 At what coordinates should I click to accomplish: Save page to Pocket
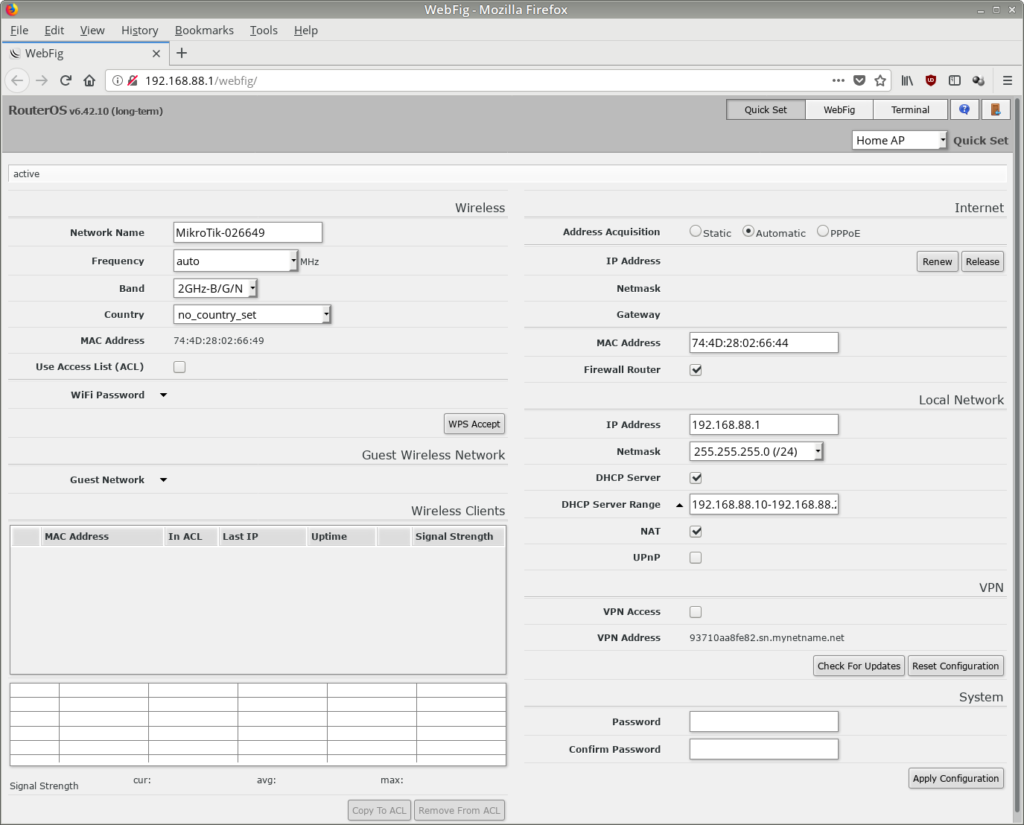click(859, 80)
